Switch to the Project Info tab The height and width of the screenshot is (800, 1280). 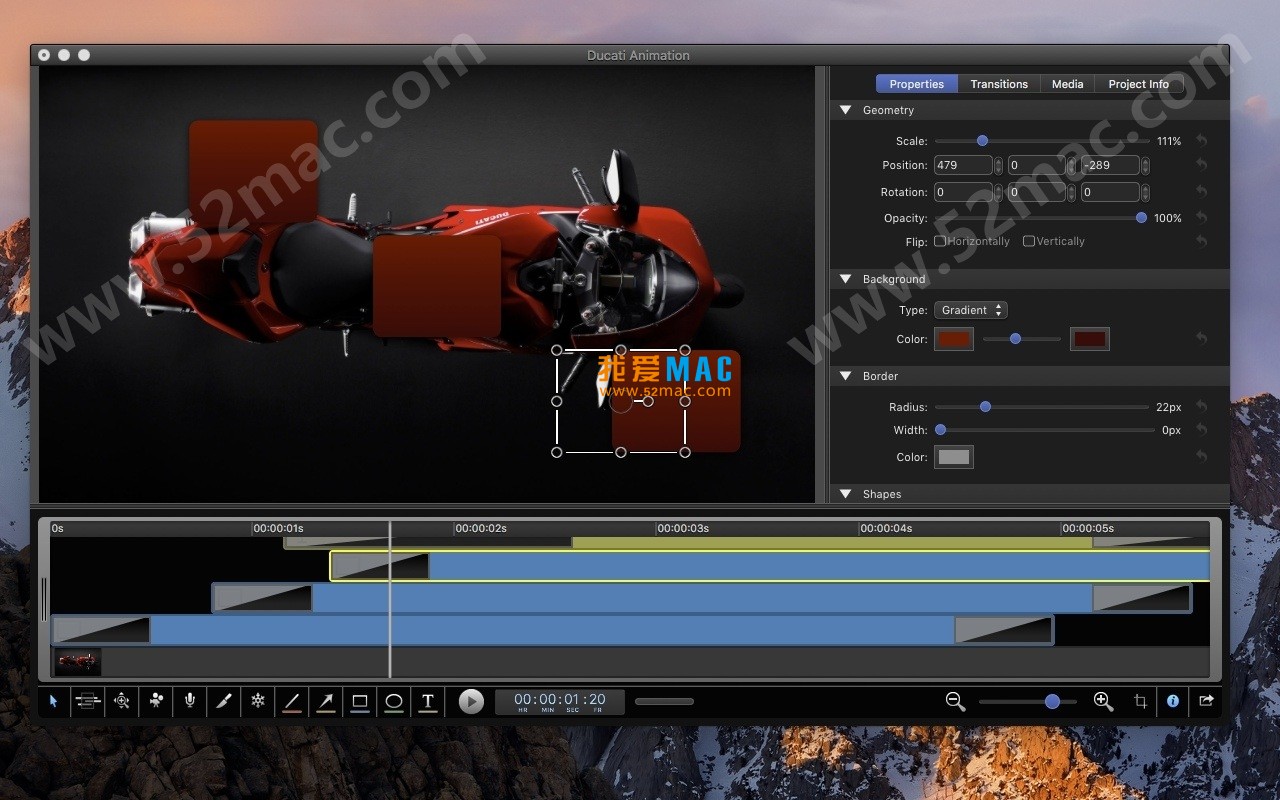[1139, 84]
